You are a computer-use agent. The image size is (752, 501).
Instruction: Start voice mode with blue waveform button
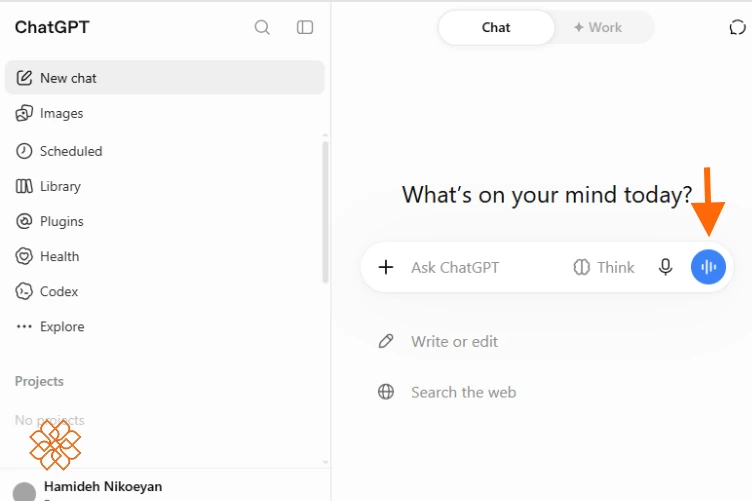tap(708, 267)
